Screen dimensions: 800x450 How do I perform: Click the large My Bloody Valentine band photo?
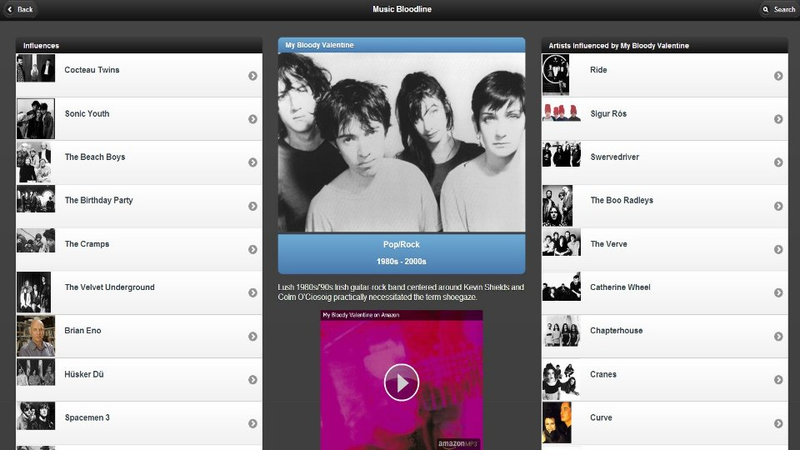coord(402,142)
